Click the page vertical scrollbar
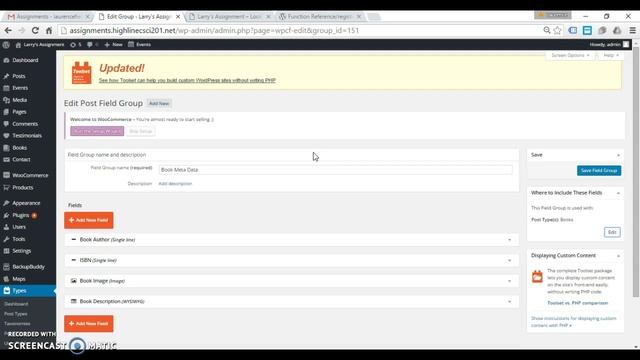This screenshot has height=360, width=640. [x=636, y=171]
